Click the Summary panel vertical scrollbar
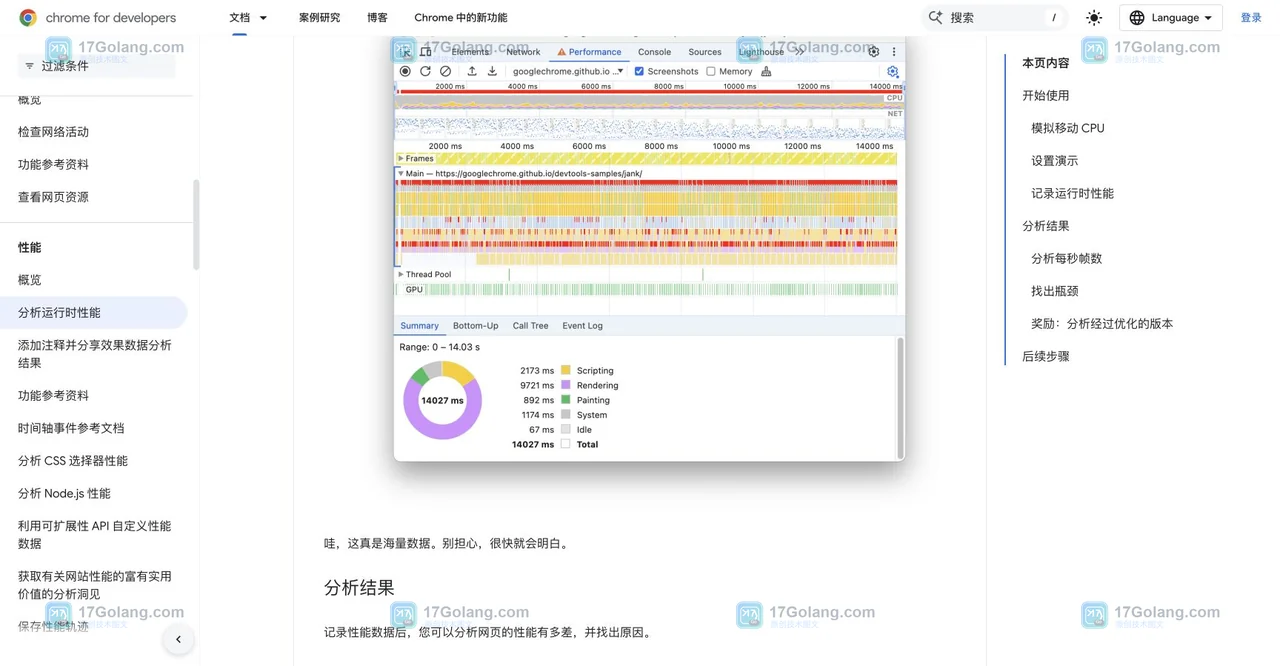This screenshot has height=666, width=1280. click(900, 397)
